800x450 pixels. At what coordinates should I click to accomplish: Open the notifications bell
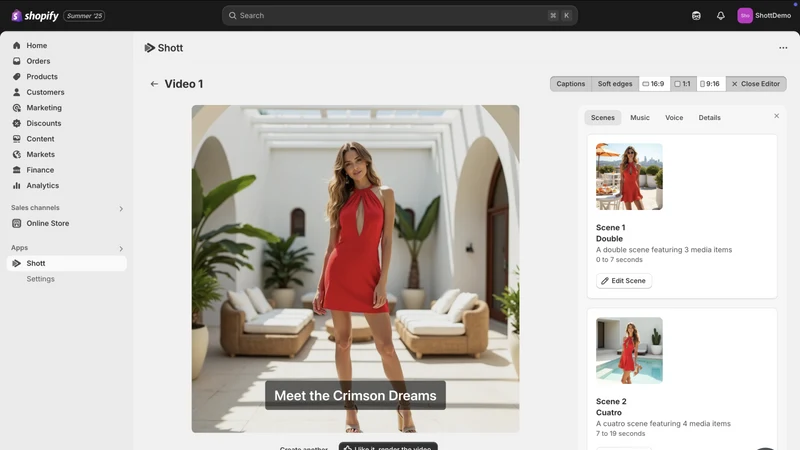click(x=720, y=16)
